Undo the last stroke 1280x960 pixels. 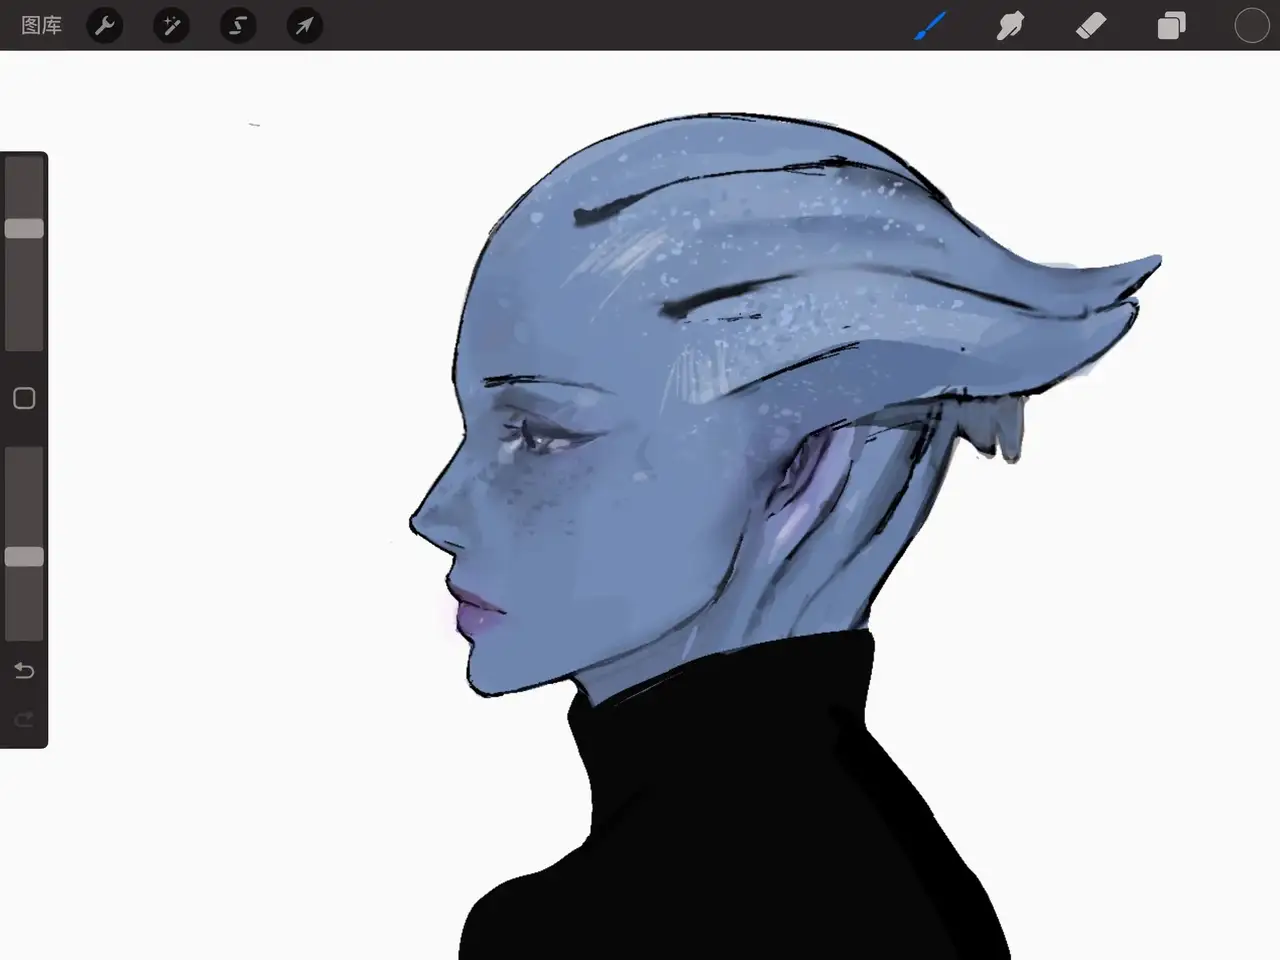tap(24, 670)
